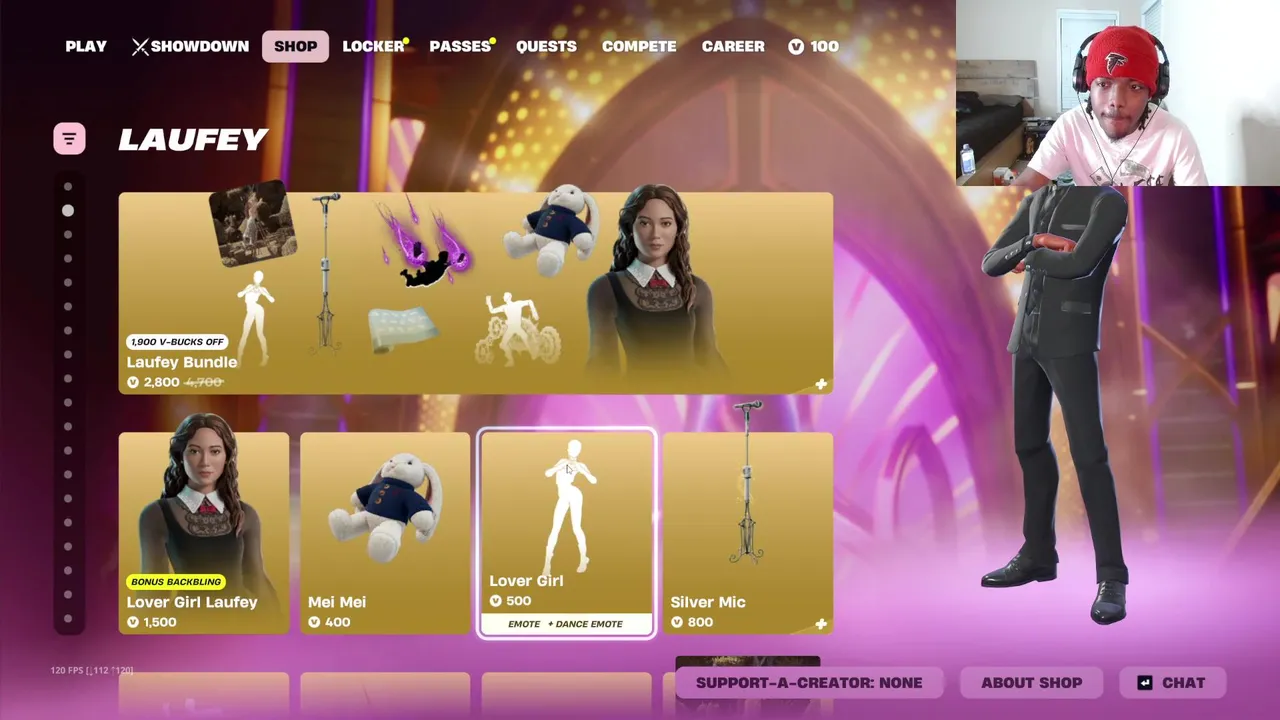The image size is (1280, 720).
Task: Open the ABOUT SHOP button
Action: 1031,683
